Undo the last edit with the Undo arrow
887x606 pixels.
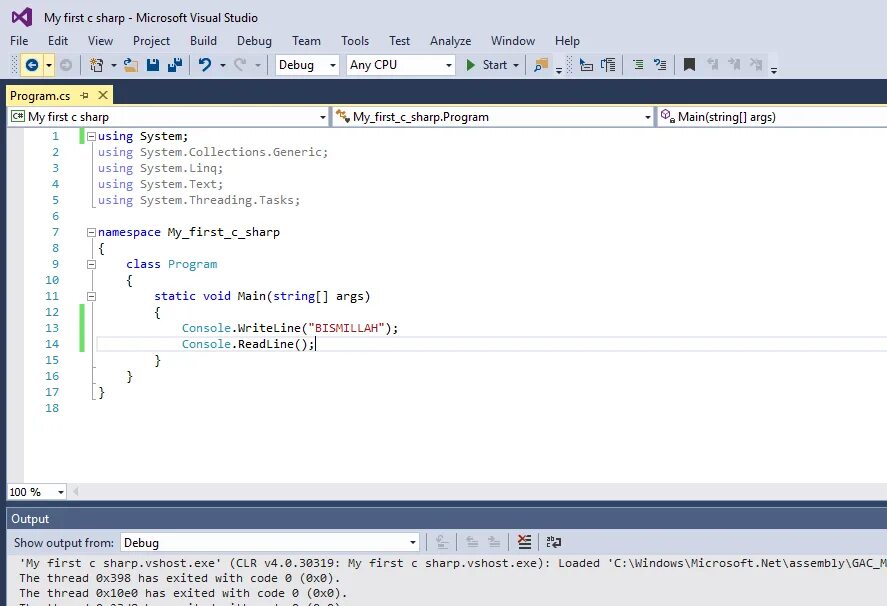click(205, 65)
